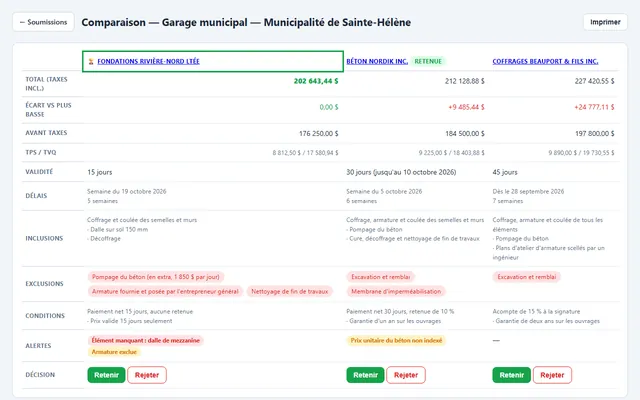Click 'Paiement net 15 jours, aucune retenue'

tap(140, 312)
